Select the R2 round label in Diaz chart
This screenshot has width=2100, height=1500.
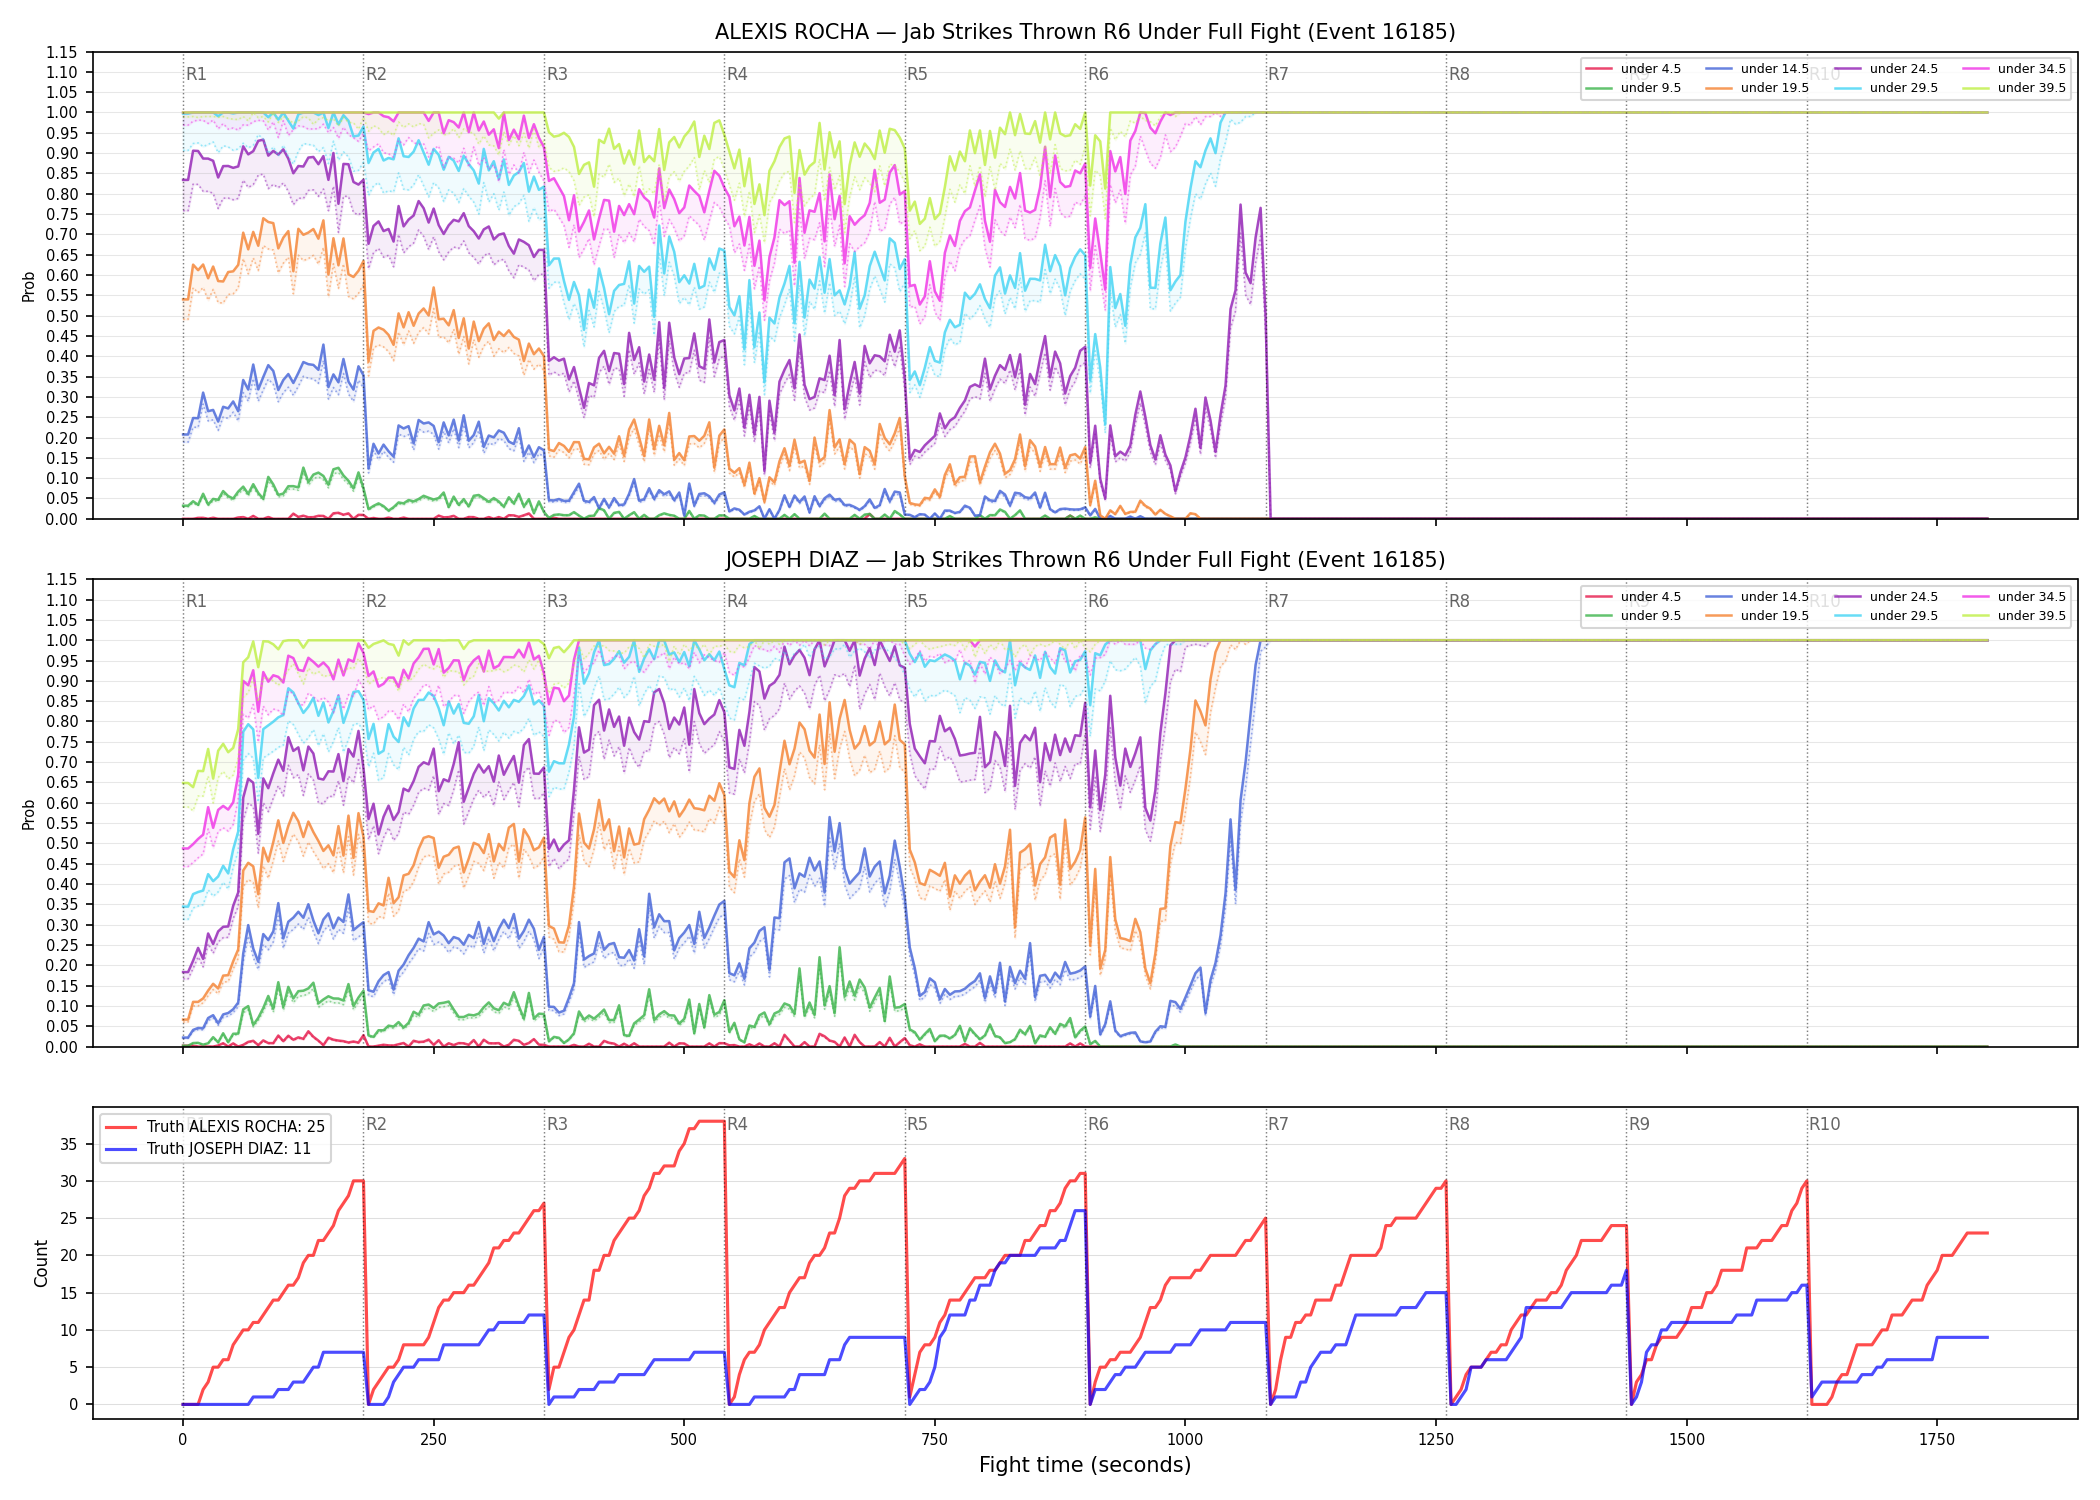tap(376, 601)
